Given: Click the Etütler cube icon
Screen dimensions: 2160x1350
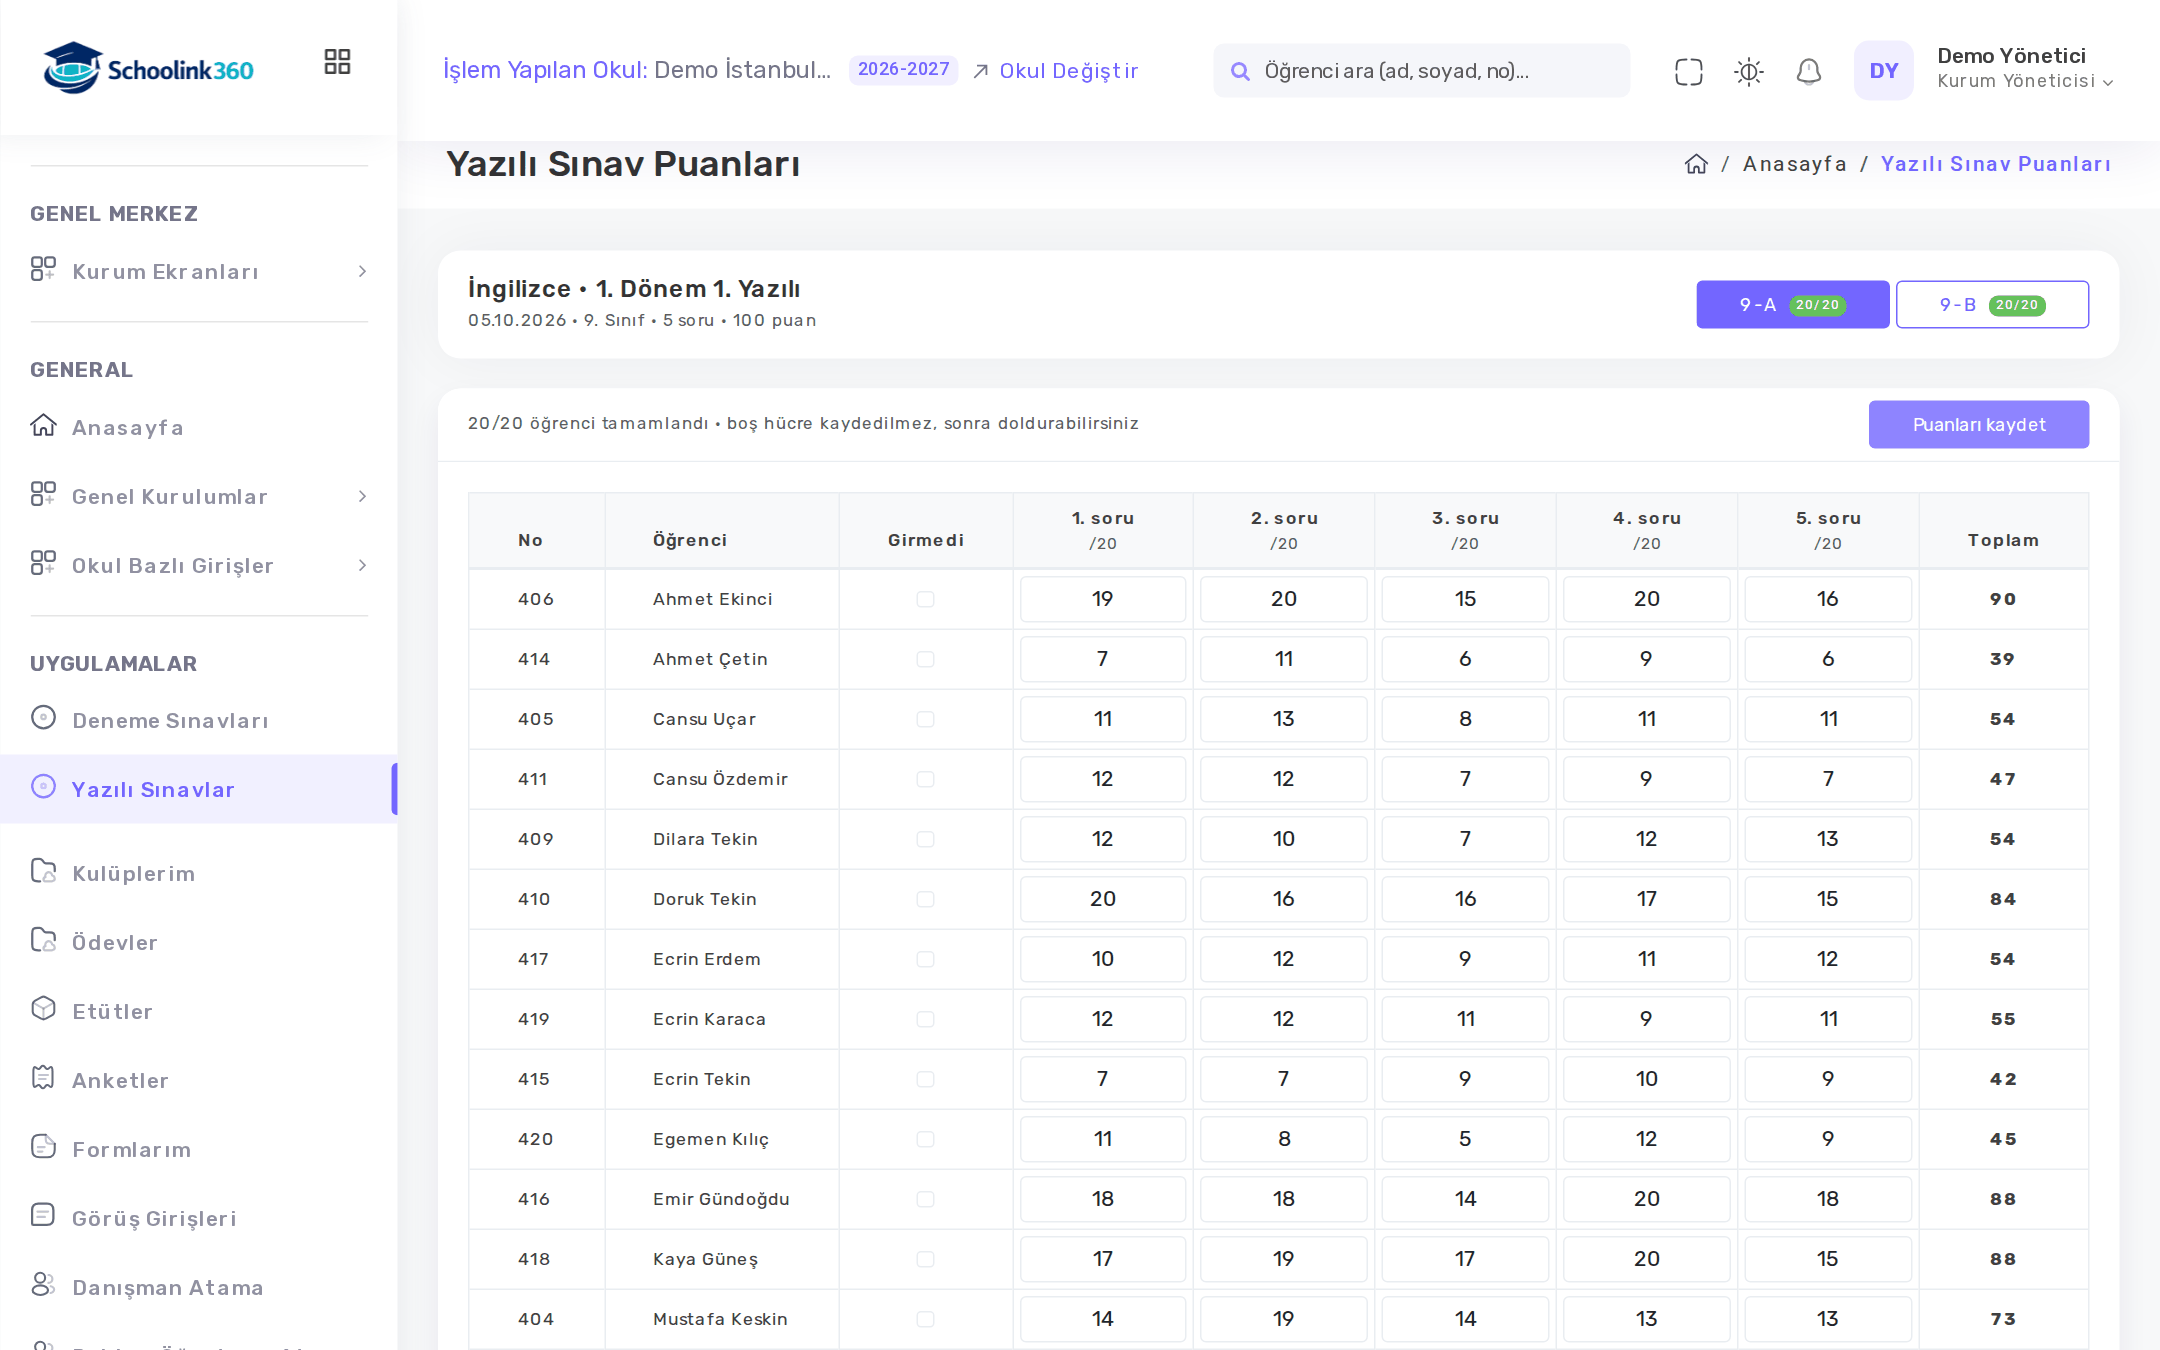Looking at the screenshot, I should (43, 1009).
